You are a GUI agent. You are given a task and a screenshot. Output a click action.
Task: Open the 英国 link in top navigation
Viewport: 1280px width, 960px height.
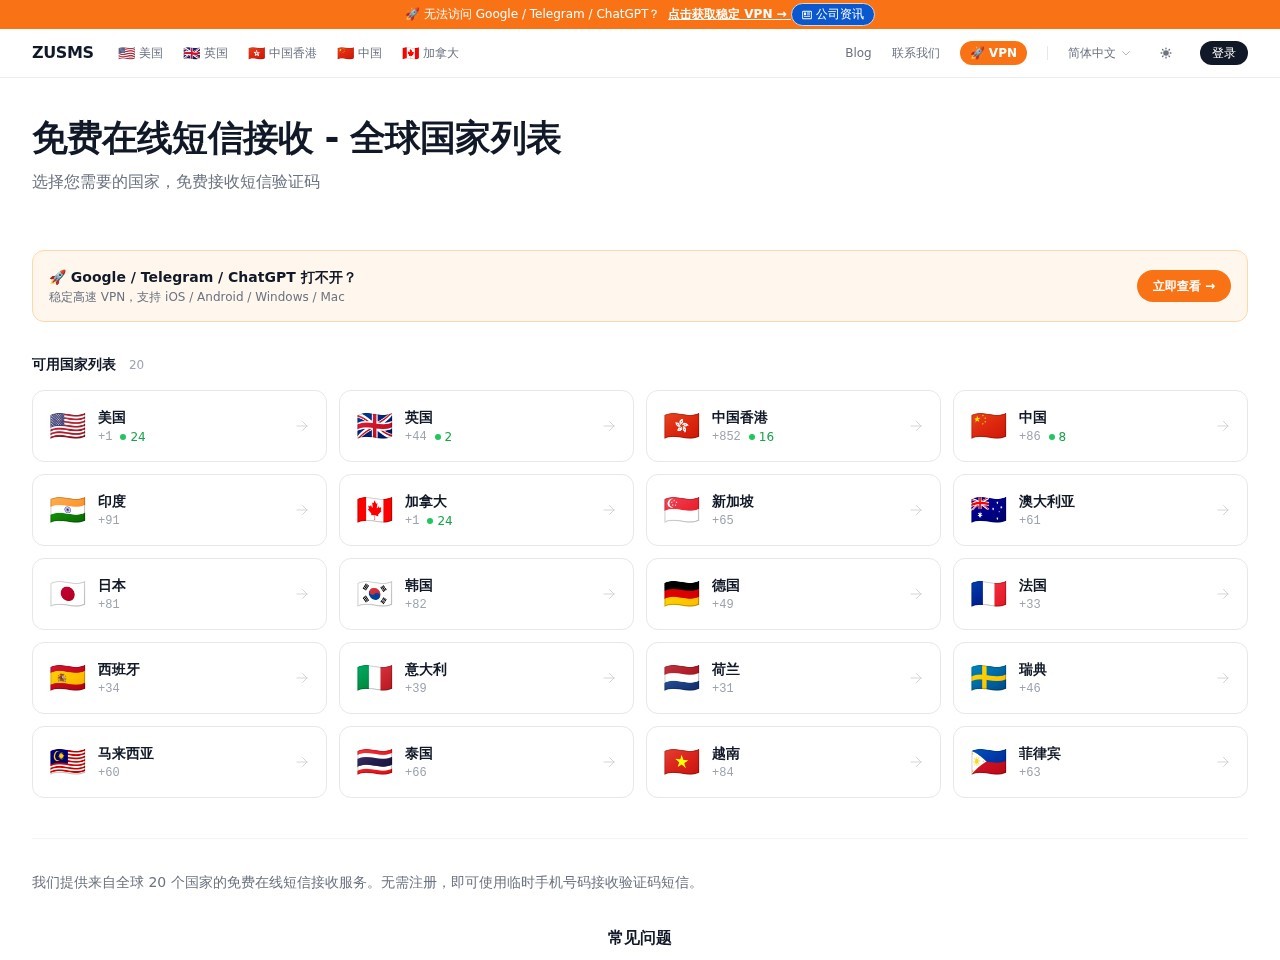click(x=205, y=53)
